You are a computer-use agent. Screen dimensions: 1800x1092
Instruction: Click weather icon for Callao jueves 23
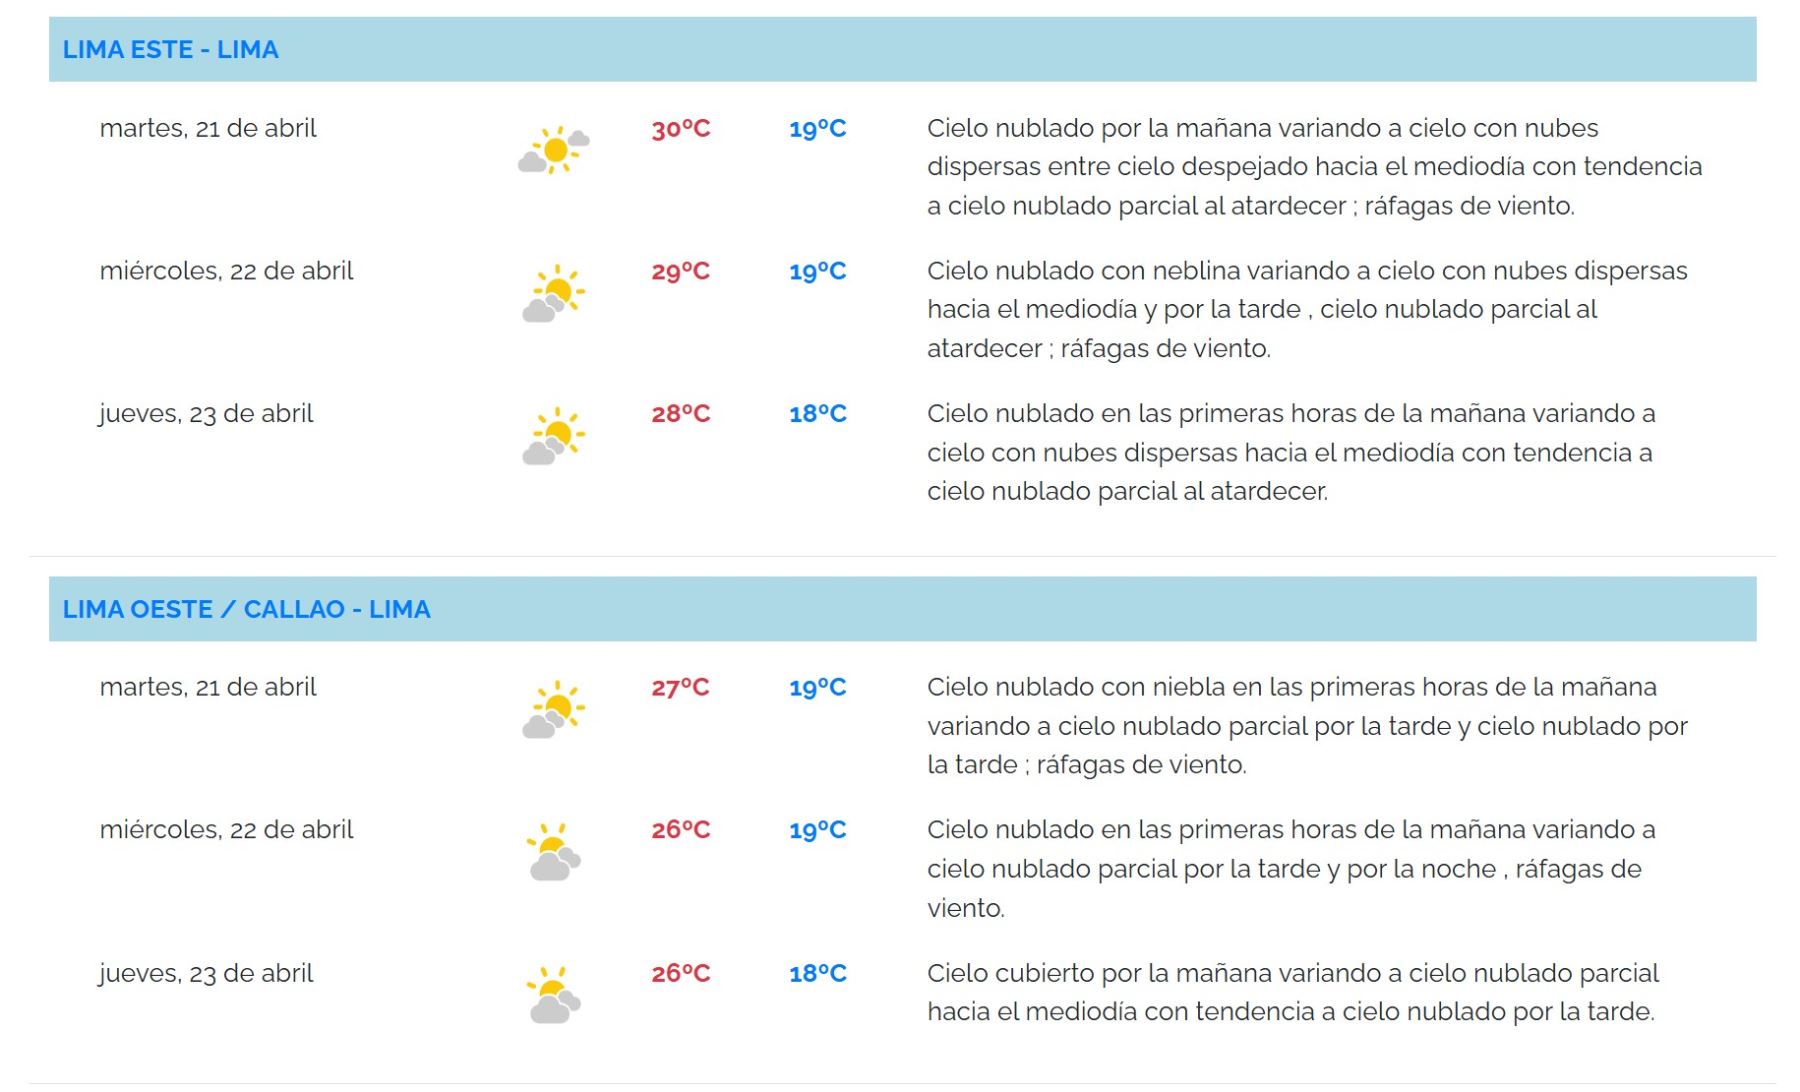point(554,995)
